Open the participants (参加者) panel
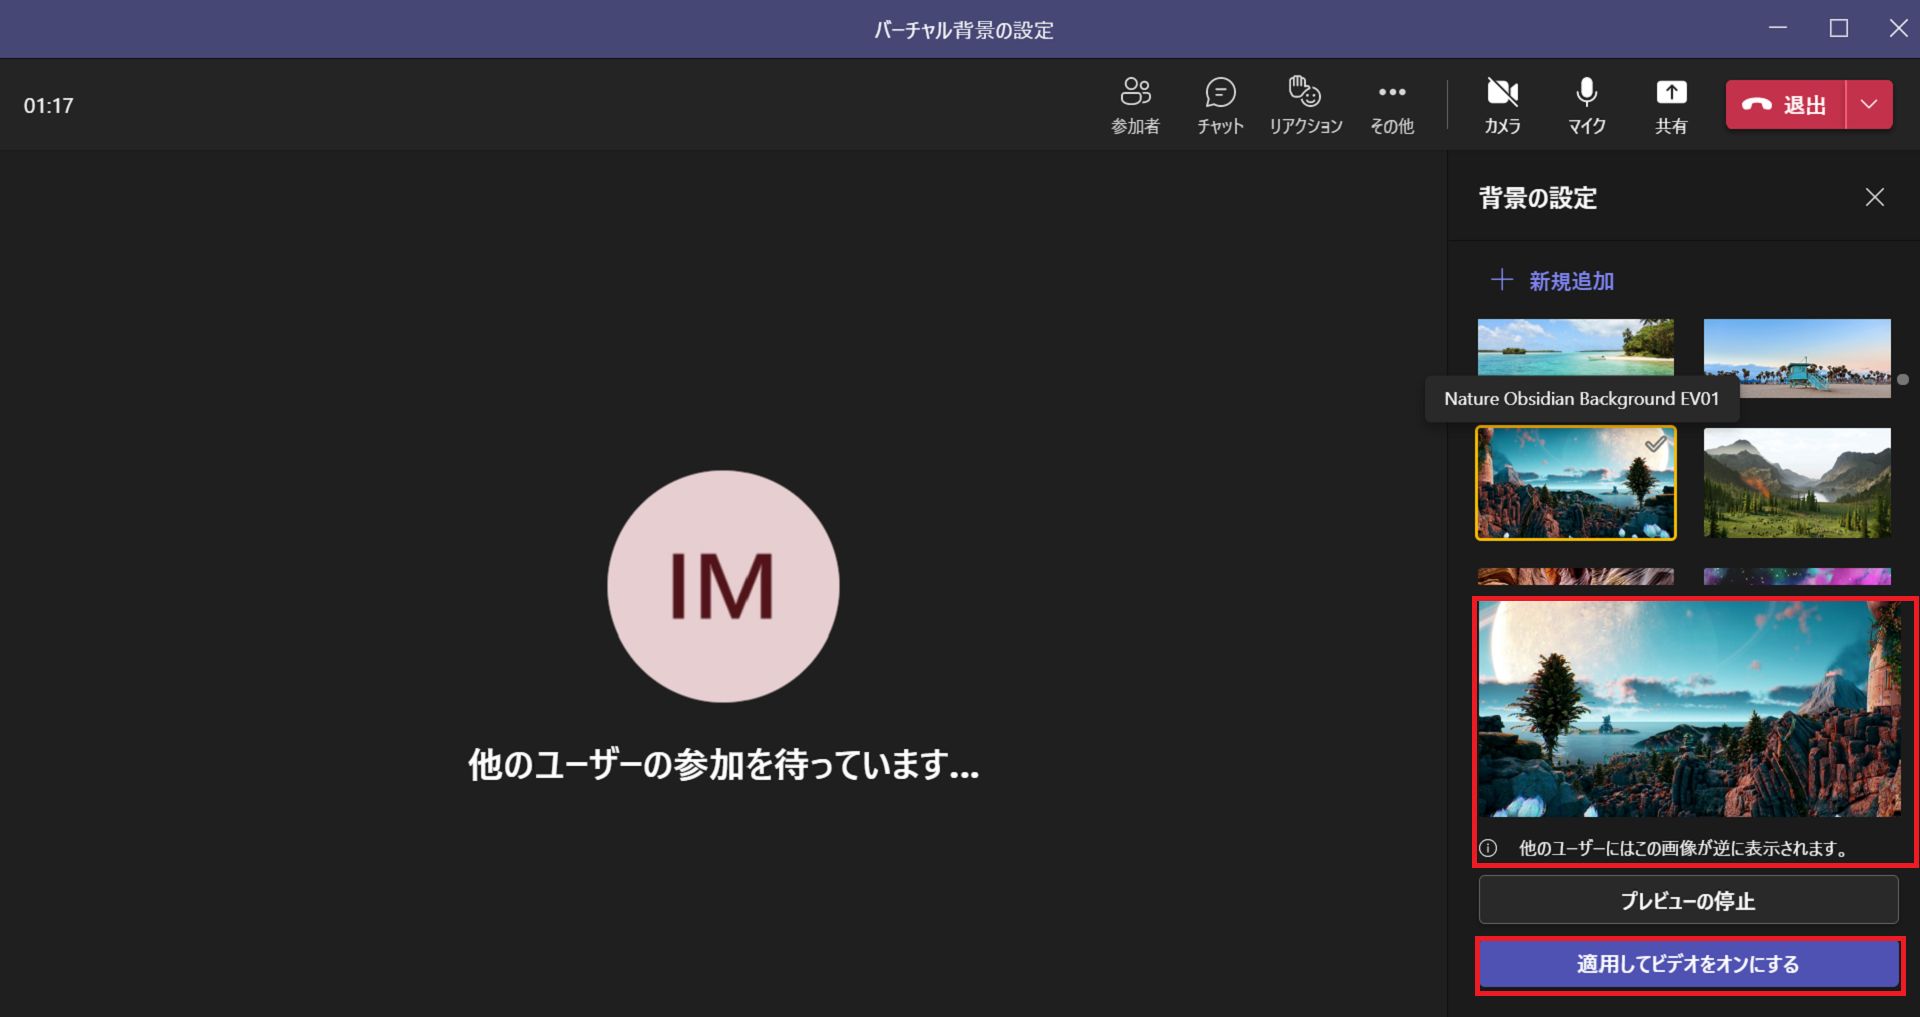The width and height of the screenshot is (1920, 1017). (1135, 105)
